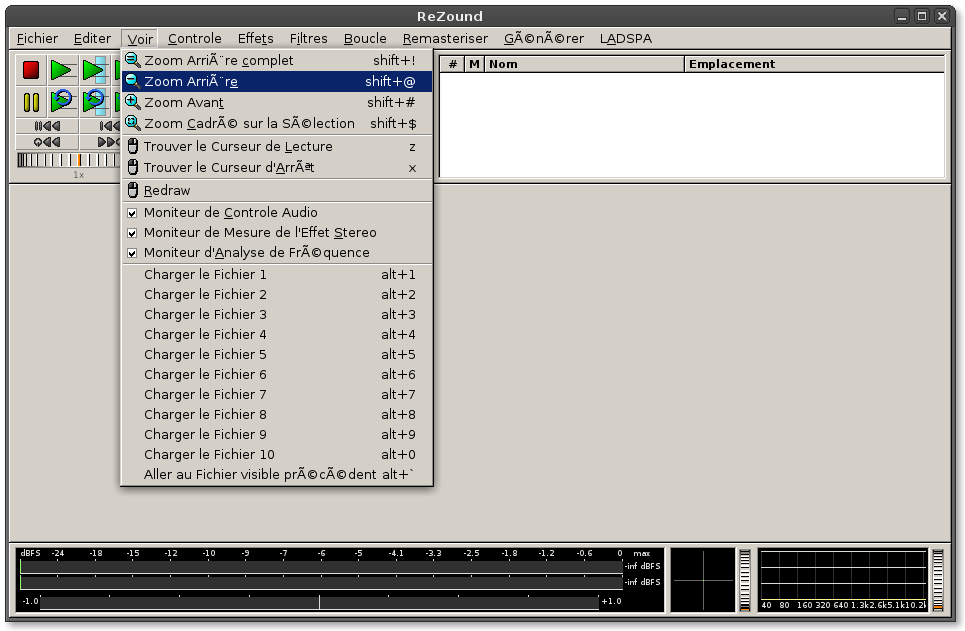
Task: Toggle Moniteur de Mesure de l'Effet Stereo
Action: point(132,233)
